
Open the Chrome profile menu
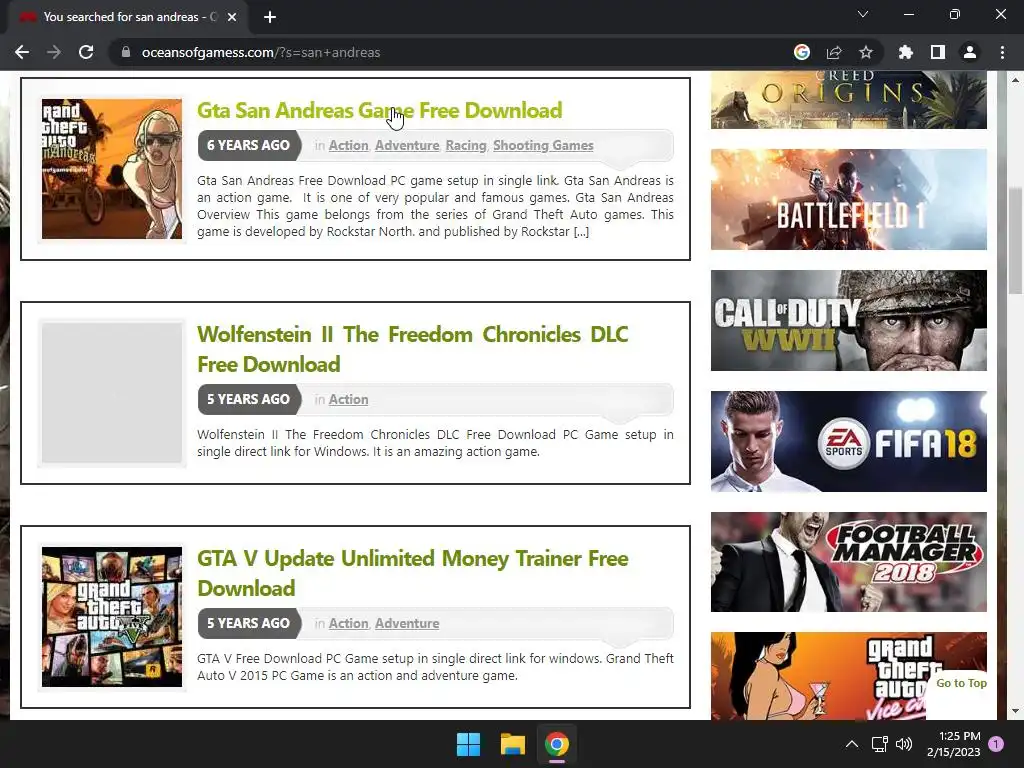click(x=970, y=52)
